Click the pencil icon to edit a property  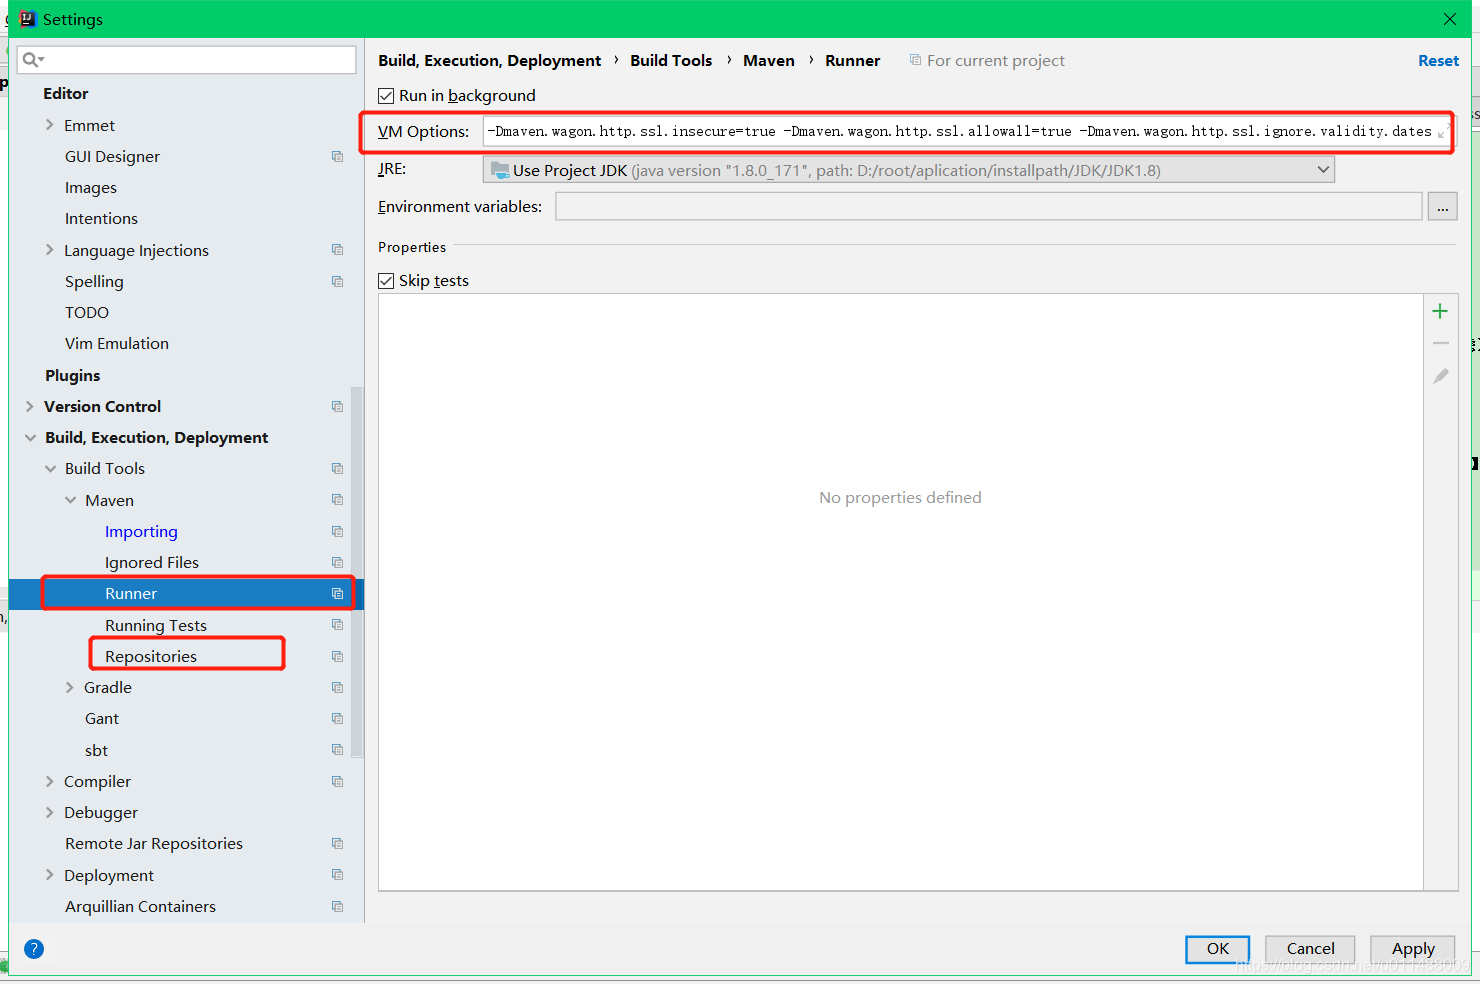(x=1440, y=376)
